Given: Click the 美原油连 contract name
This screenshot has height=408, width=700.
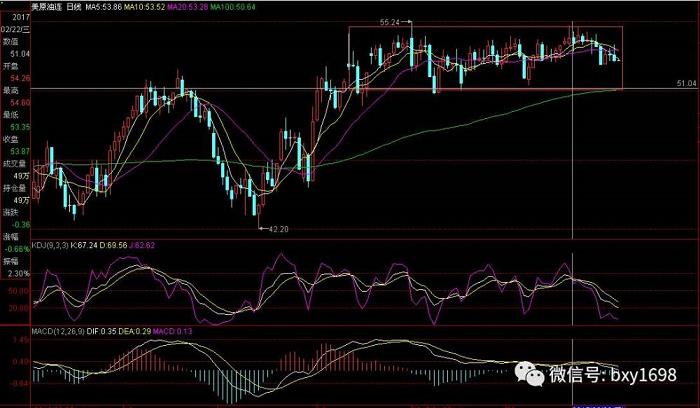Looking at the screenshot, I should tap(46, 8).
